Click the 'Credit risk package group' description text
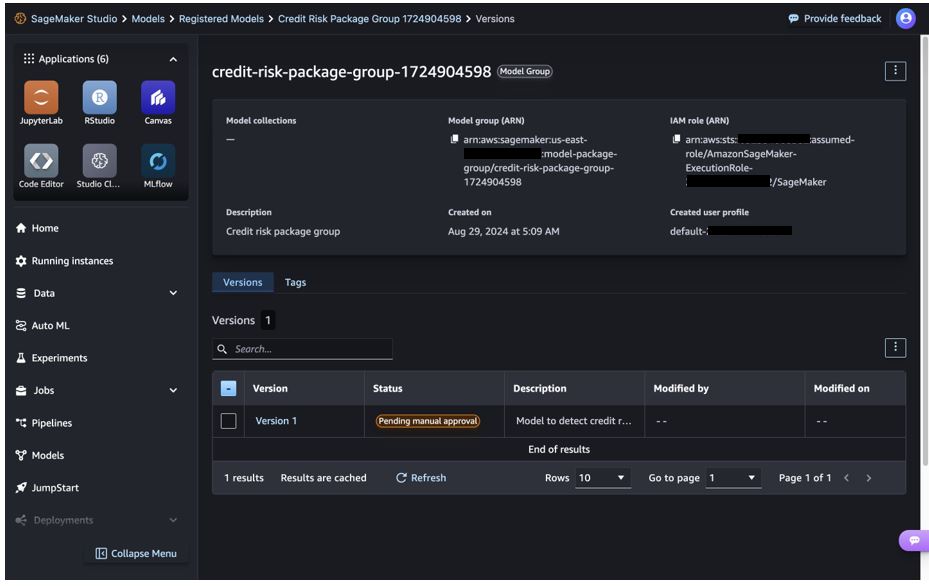This screenshot has width=929, height=586. point(283,232)
